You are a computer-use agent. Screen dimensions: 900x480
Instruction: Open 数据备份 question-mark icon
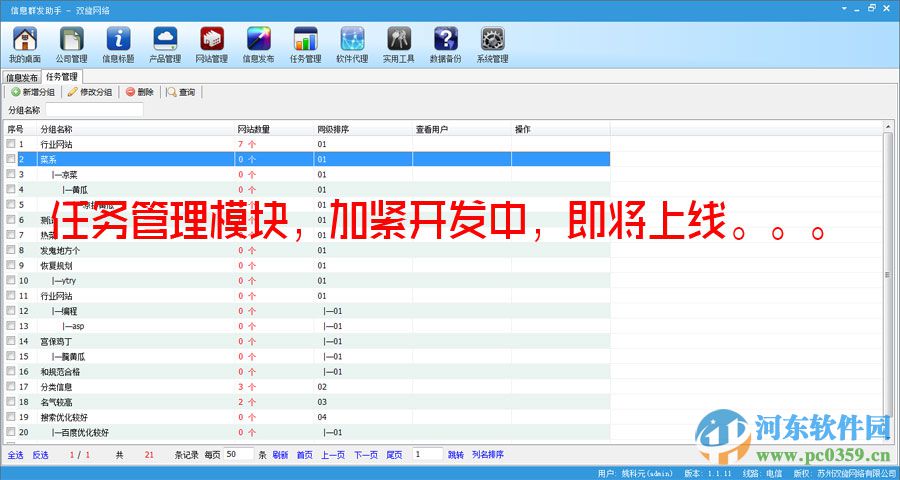446,44
